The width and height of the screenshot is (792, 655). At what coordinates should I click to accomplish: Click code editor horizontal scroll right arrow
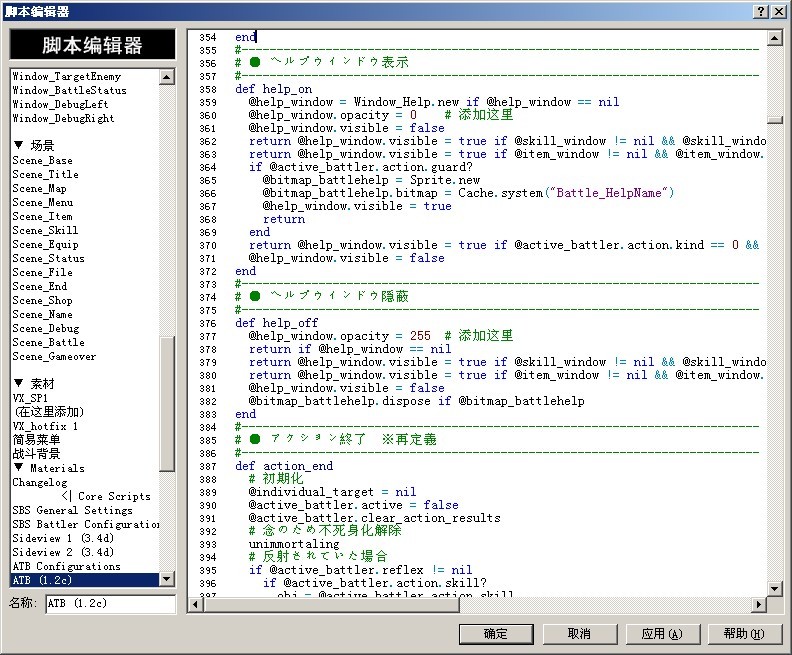pos(758,604)
